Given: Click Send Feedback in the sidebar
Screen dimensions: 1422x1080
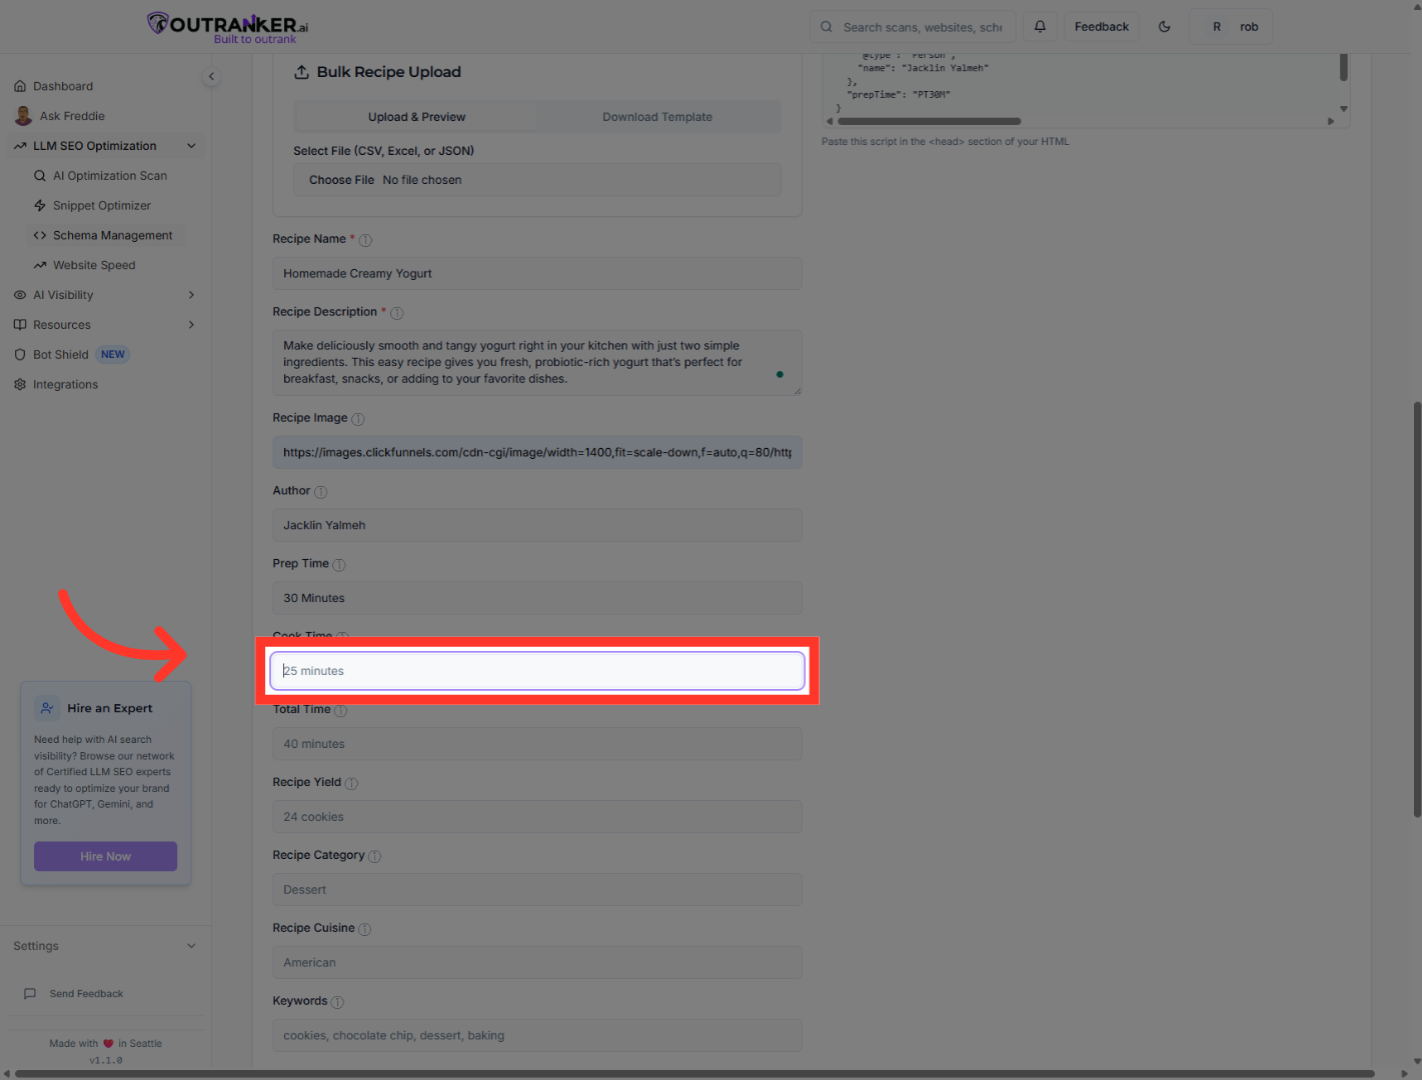Looking at the screenshot, I should tap(86, 994).
